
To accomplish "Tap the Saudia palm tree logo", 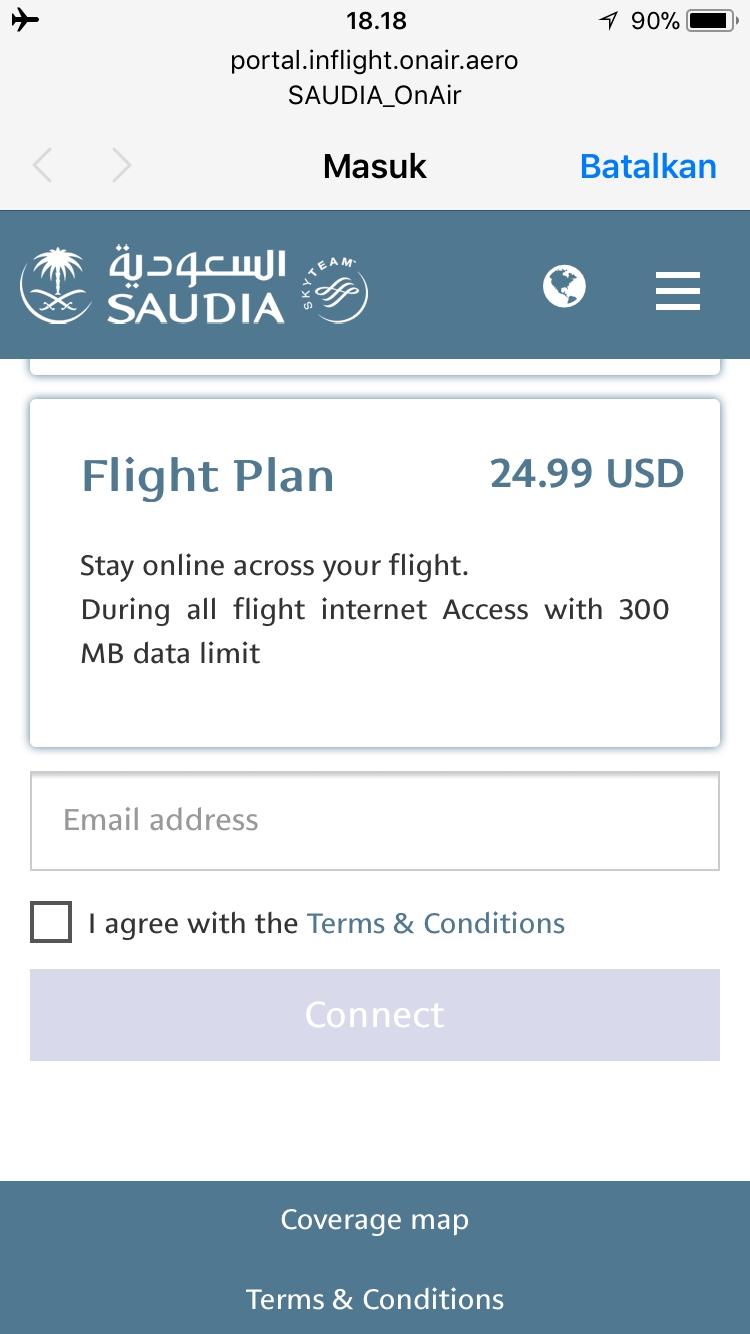I will pyautogui.click(x=59, y=286).
